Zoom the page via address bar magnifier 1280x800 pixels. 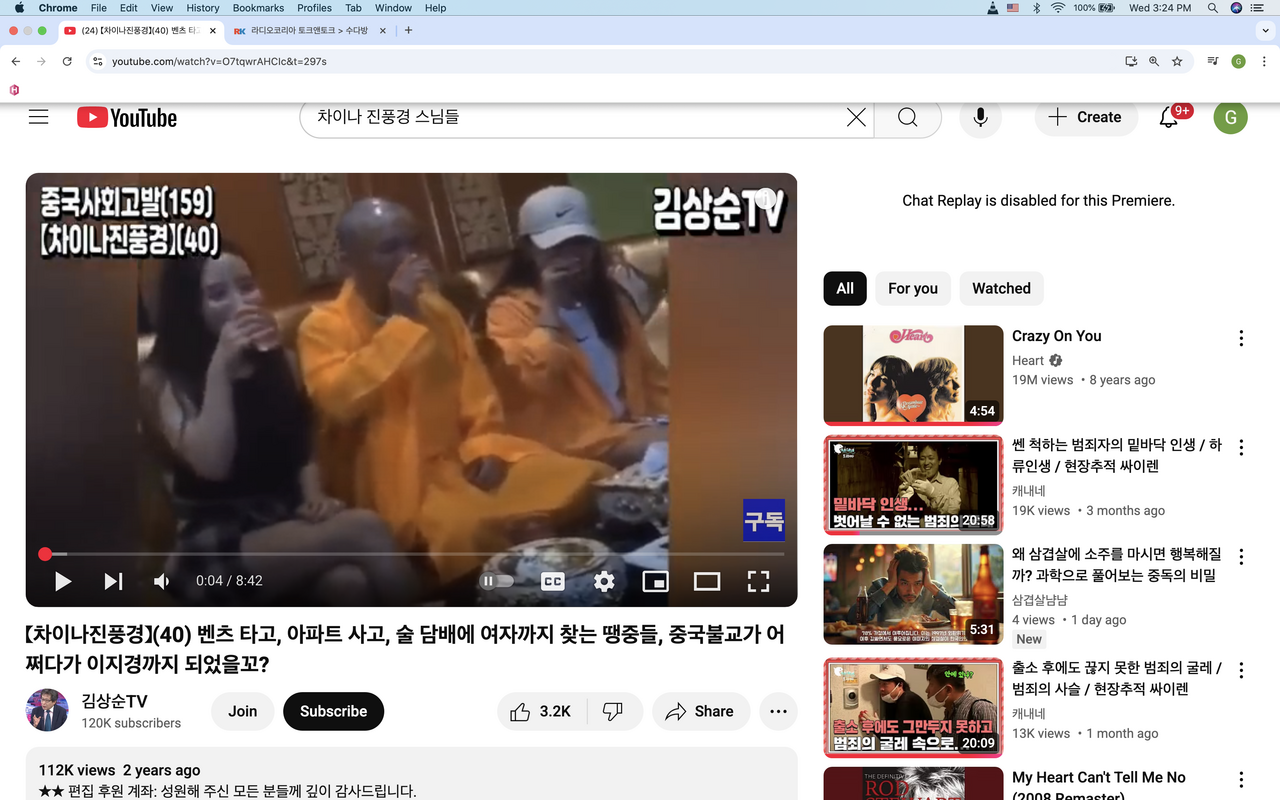pyautogui.click(x=1154, y=61)
